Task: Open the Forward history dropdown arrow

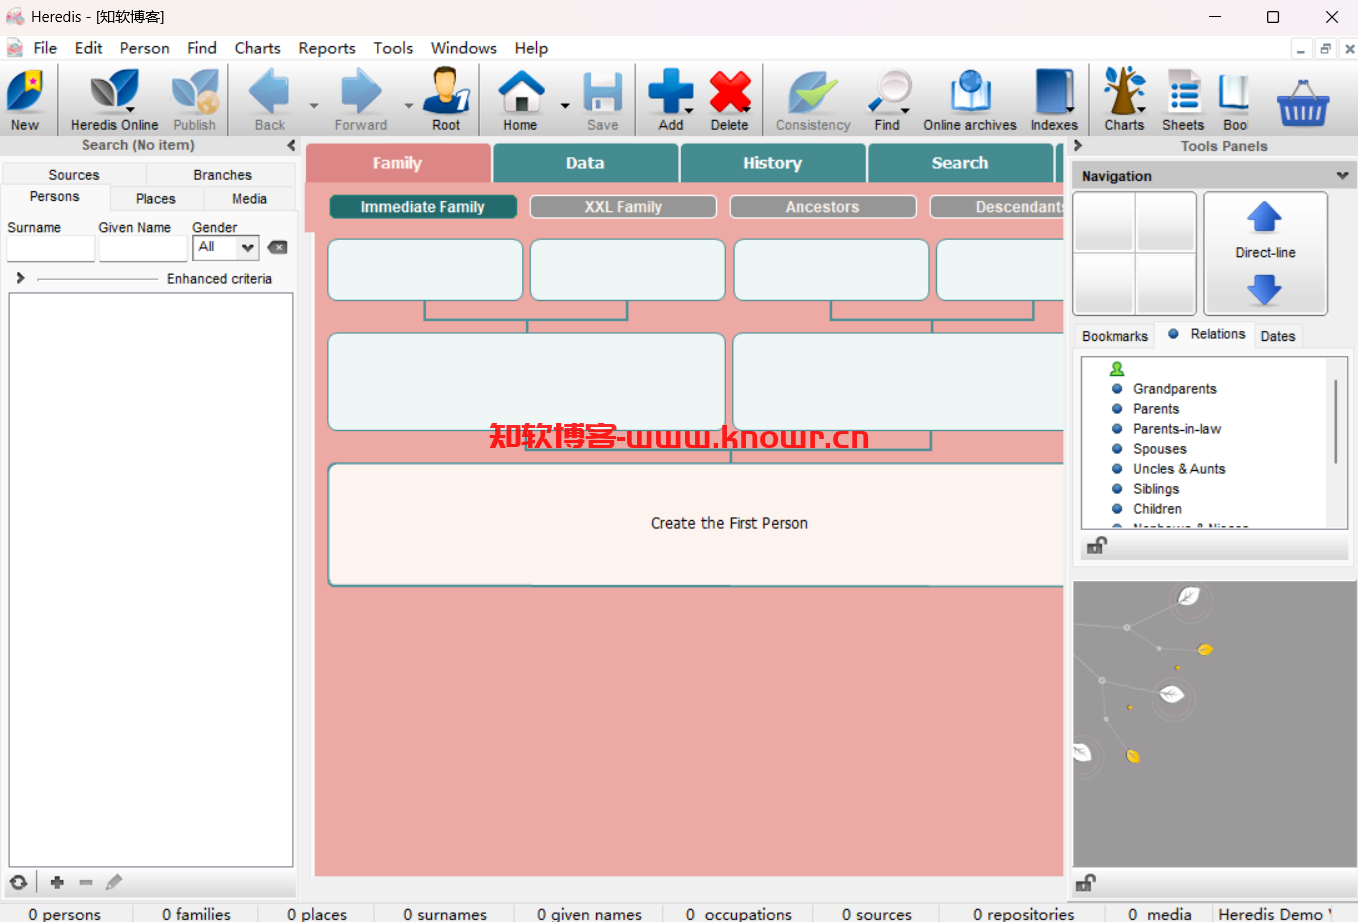Action: (408, 106)
